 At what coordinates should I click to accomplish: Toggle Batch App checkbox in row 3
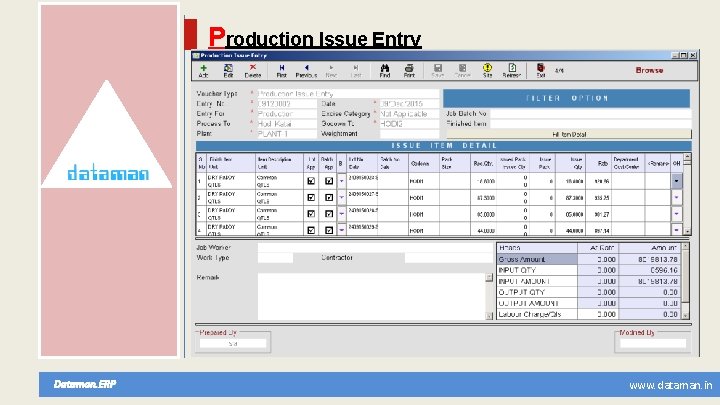pyautogui.click(x=329, y=214)
